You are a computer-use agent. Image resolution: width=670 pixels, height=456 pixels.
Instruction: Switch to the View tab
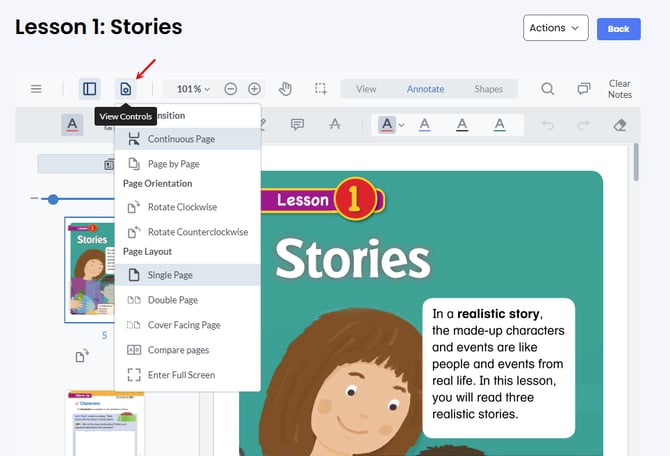[366, 89]
